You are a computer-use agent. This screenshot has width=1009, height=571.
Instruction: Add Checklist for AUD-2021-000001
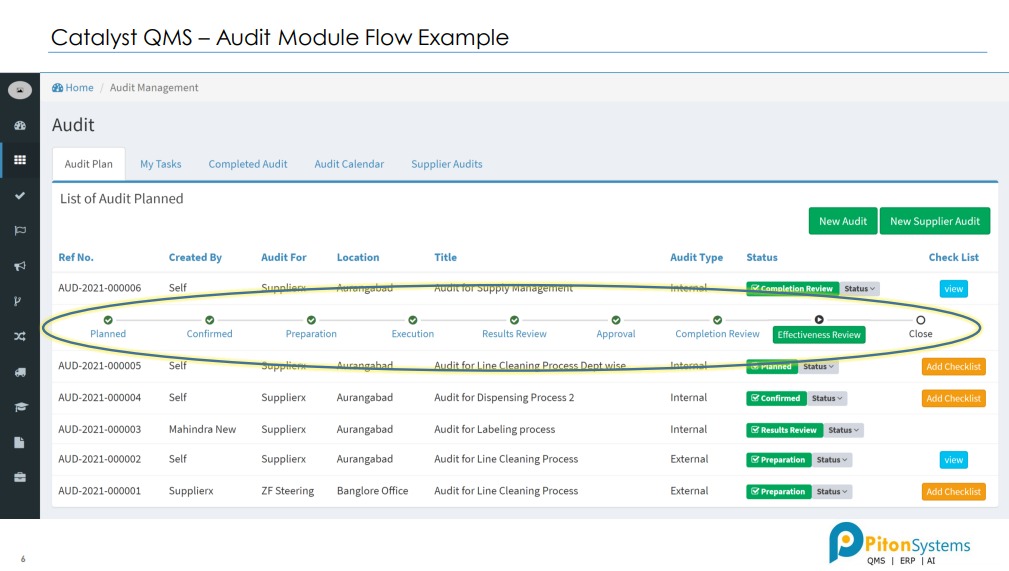pos(953,491)
